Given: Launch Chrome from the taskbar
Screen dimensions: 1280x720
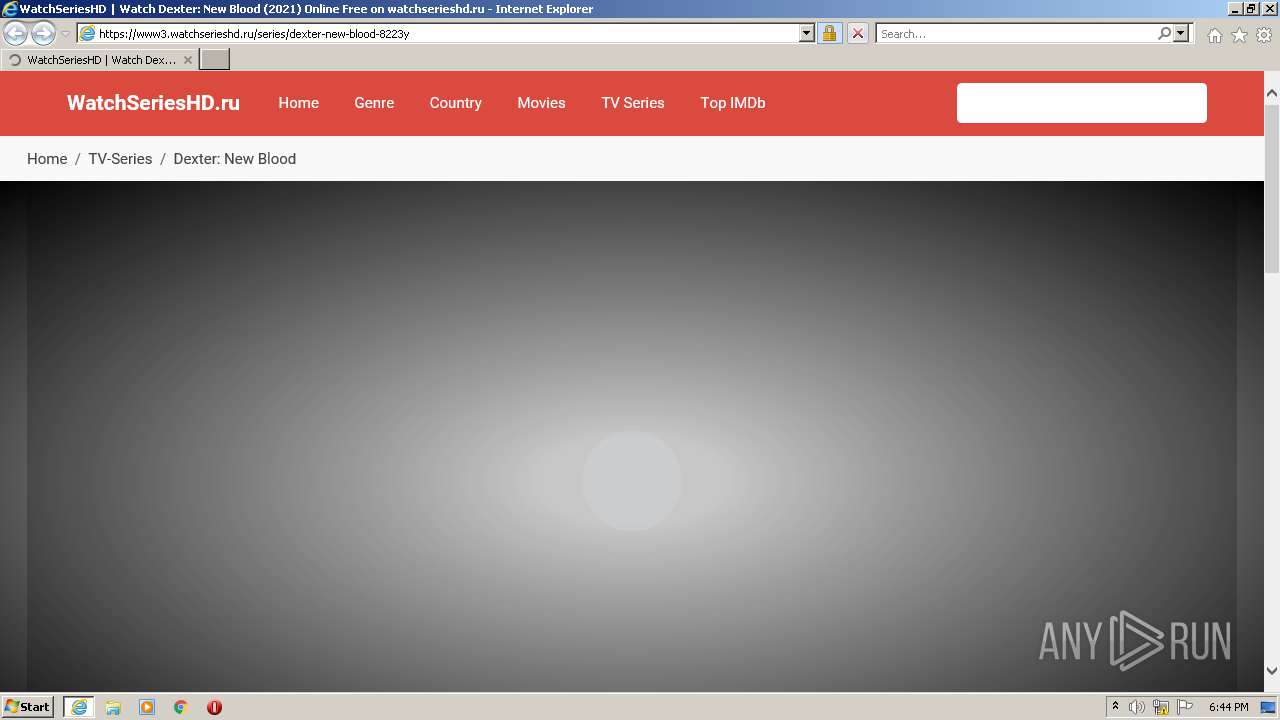Looking at the screenshot, I should click(x=180, y=707).
